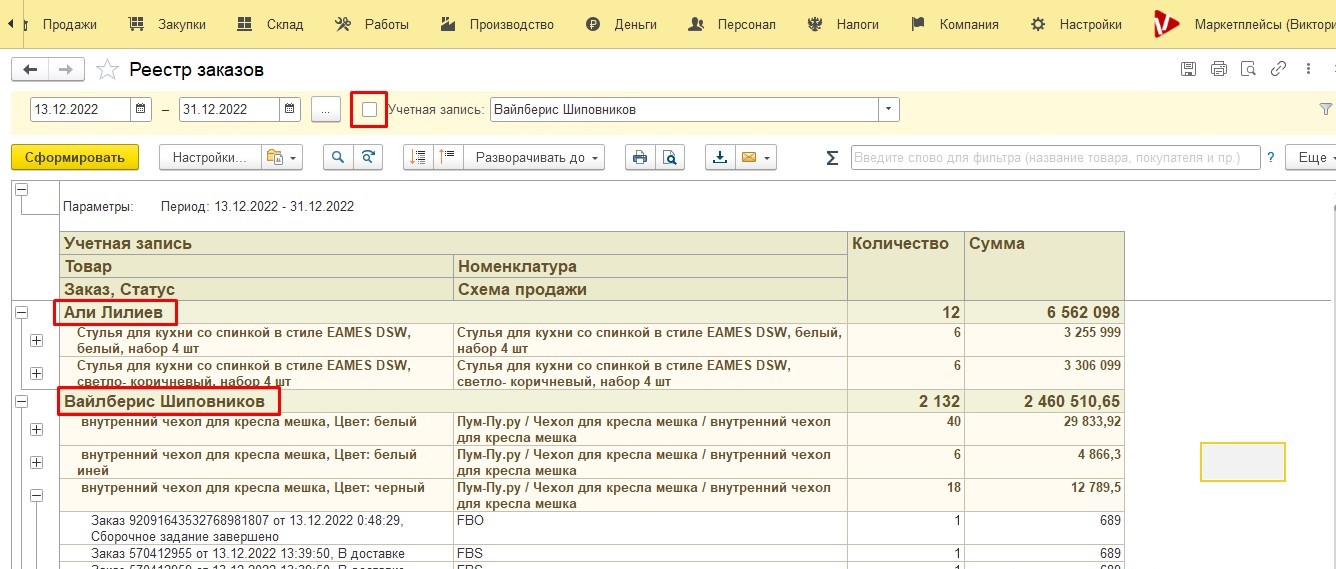Open the Закупки menu section

pyautogui.click(x=167, y=24)
